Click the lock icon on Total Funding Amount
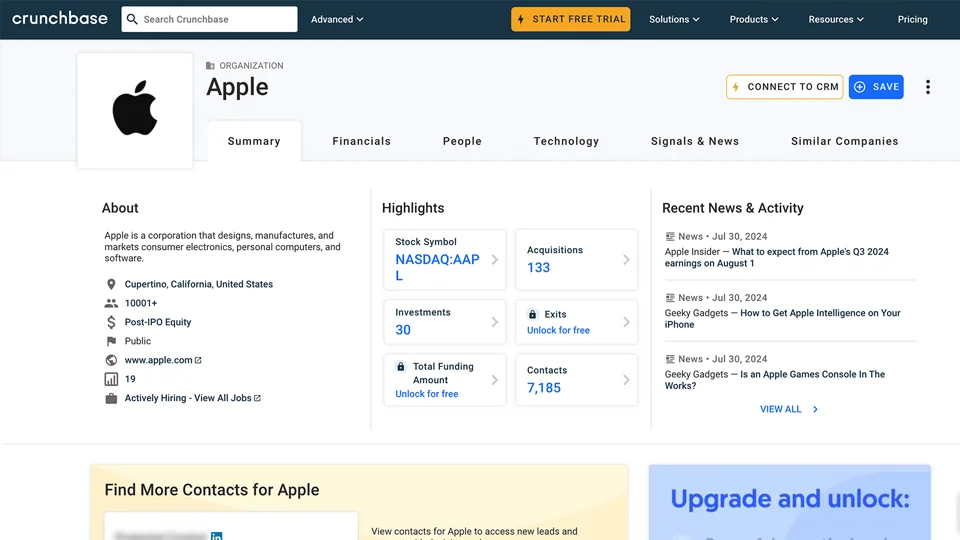960x540 pixels. [x=400, y=366]
